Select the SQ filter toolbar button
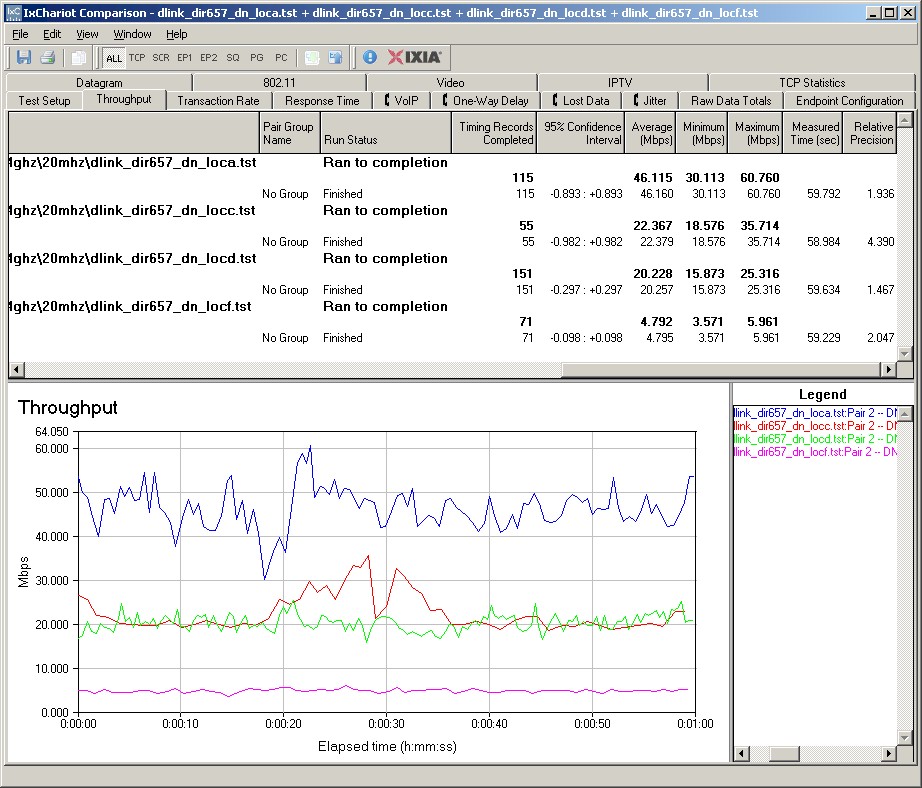Image resolution: width=922 pixels, height=788 pixels. [x=233, y=58]
